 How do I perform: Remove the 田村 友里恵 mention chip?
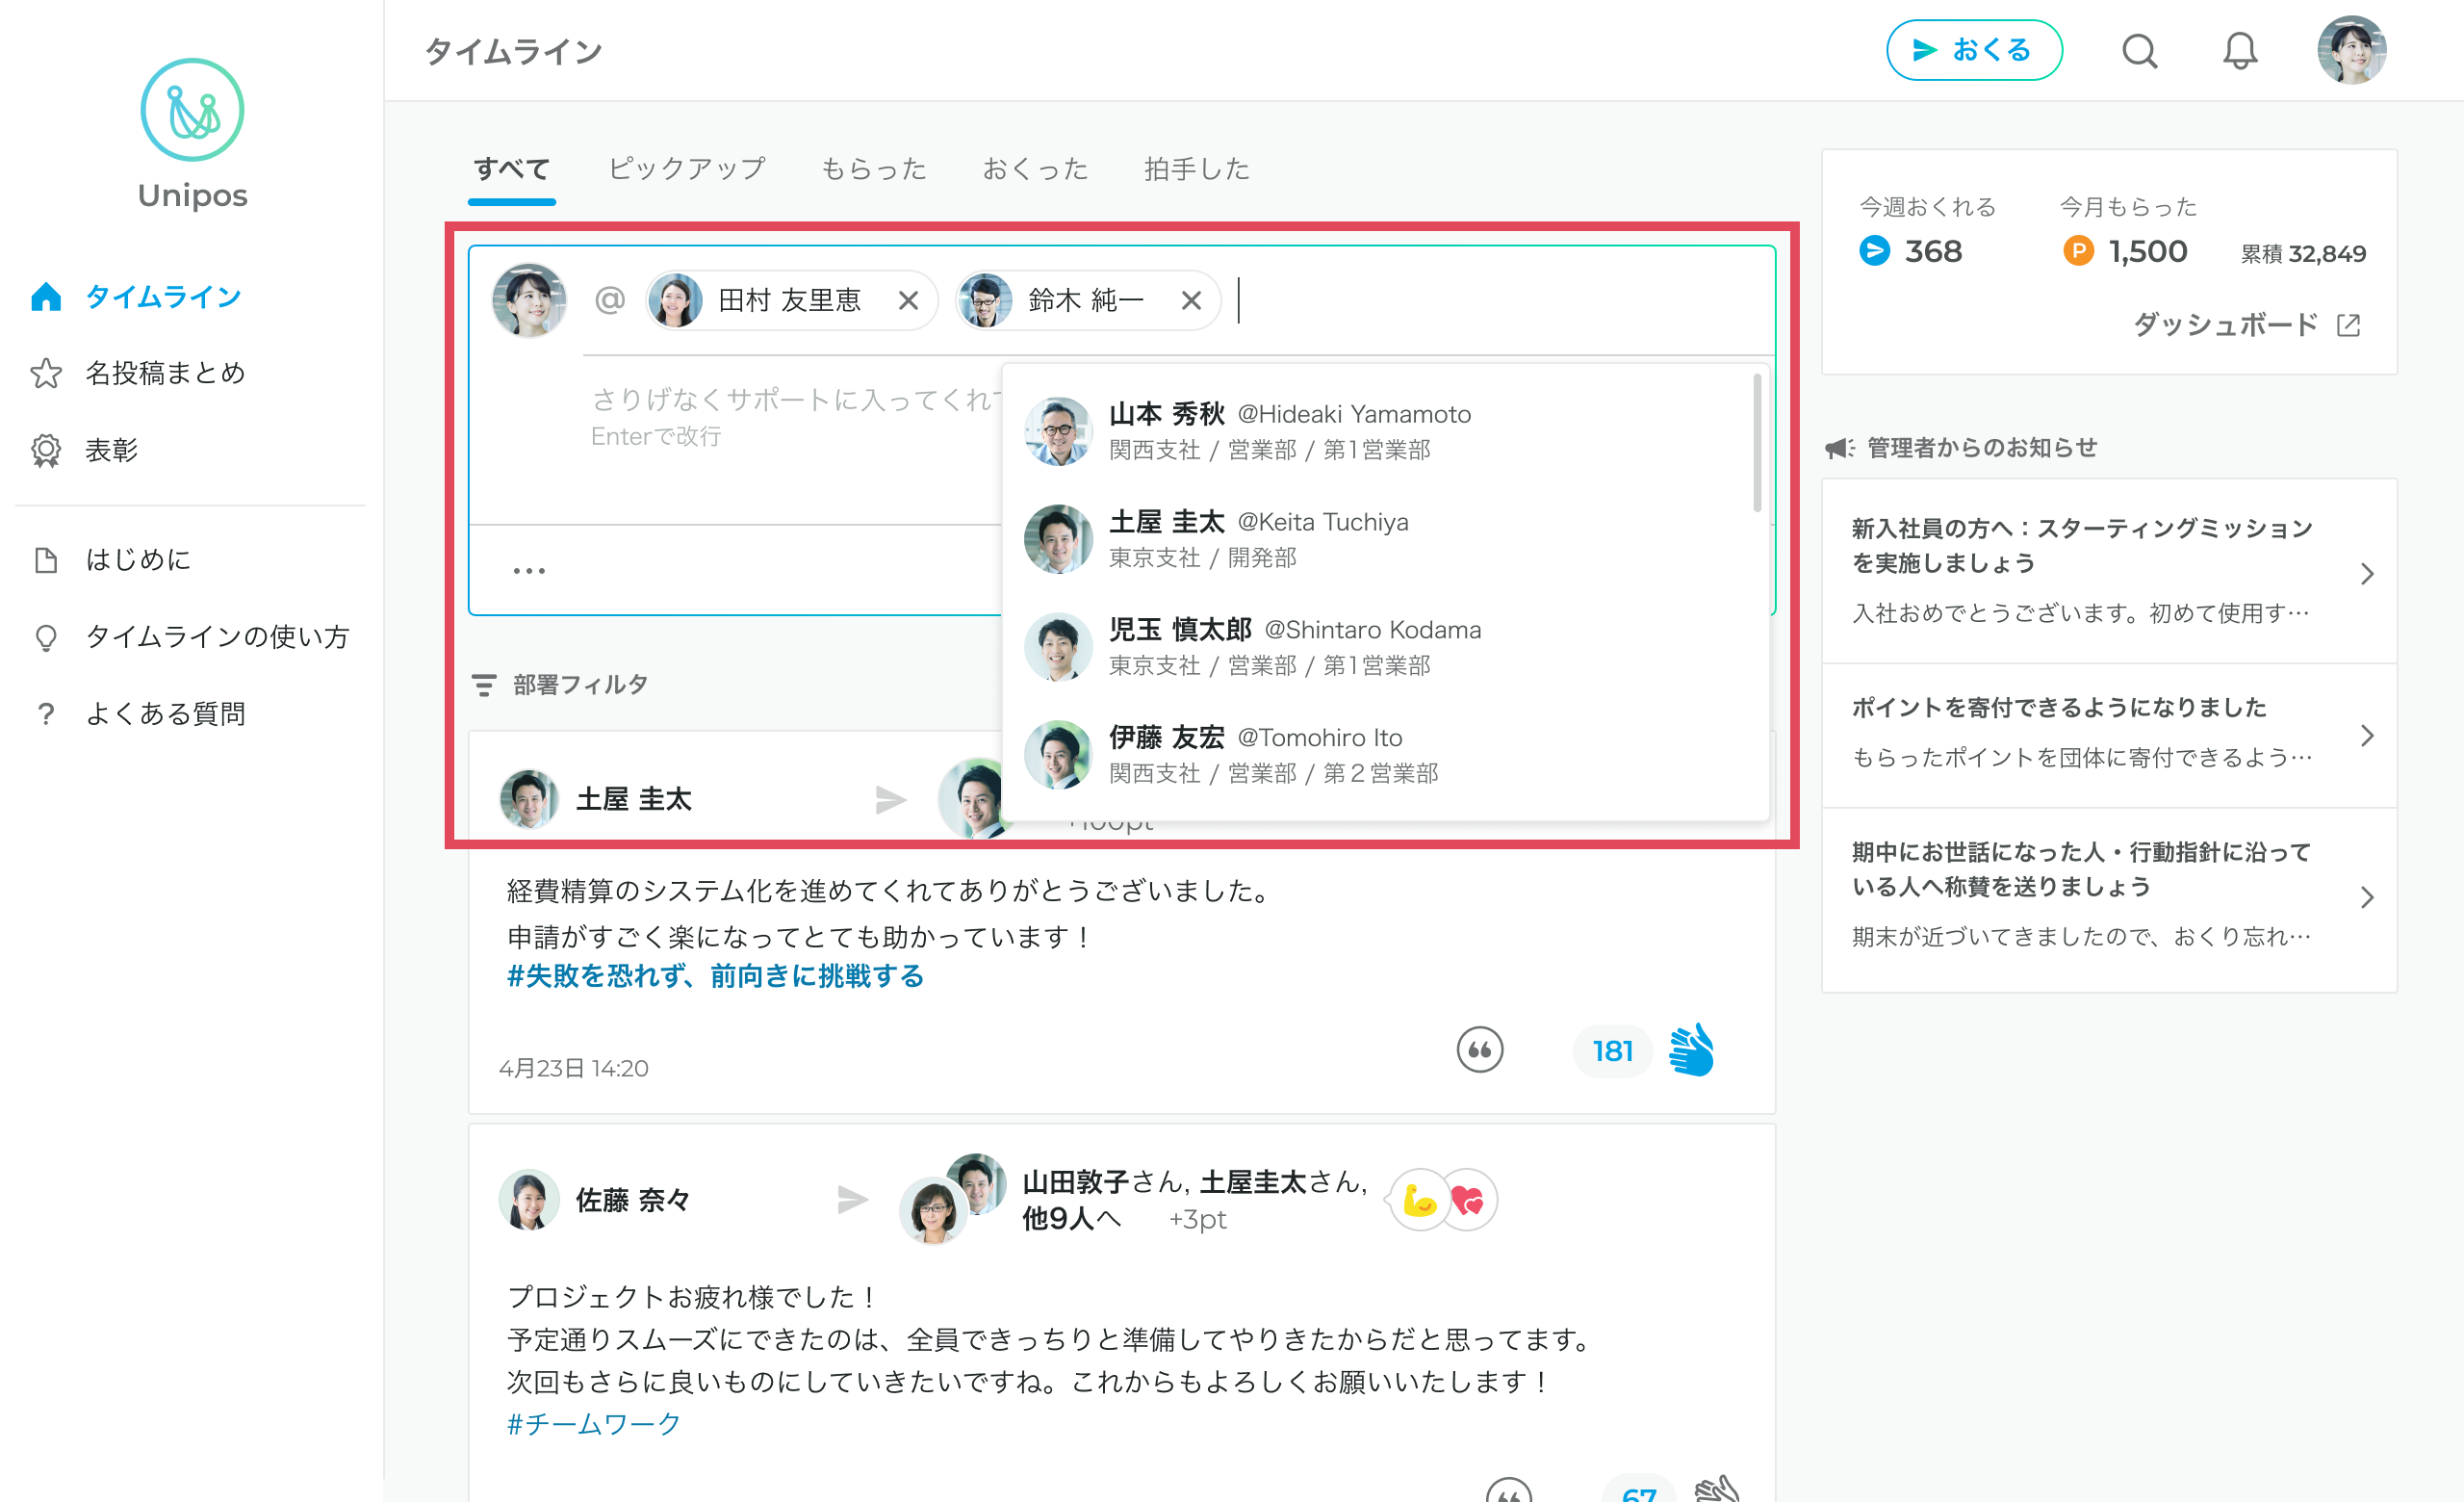[909, 300]
